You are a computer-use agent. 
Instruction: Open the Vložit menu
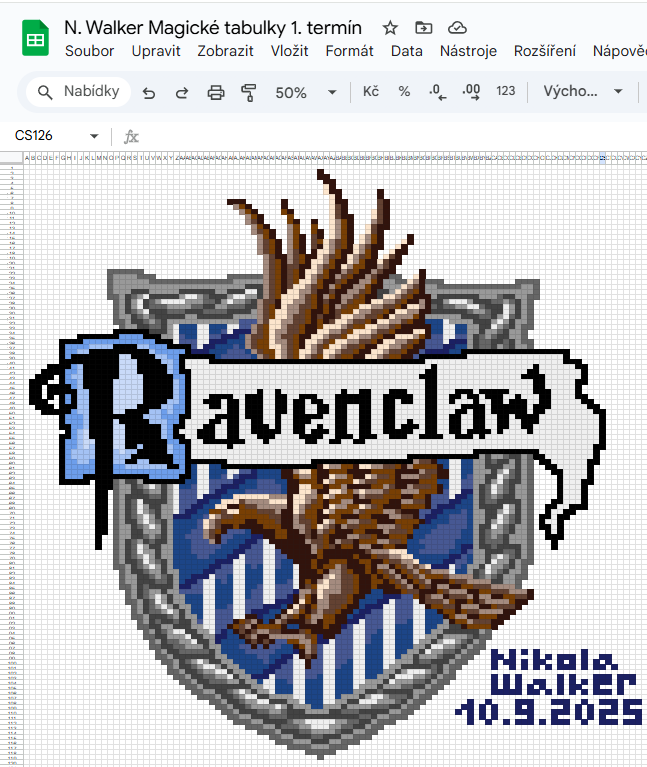click(290, 51)
